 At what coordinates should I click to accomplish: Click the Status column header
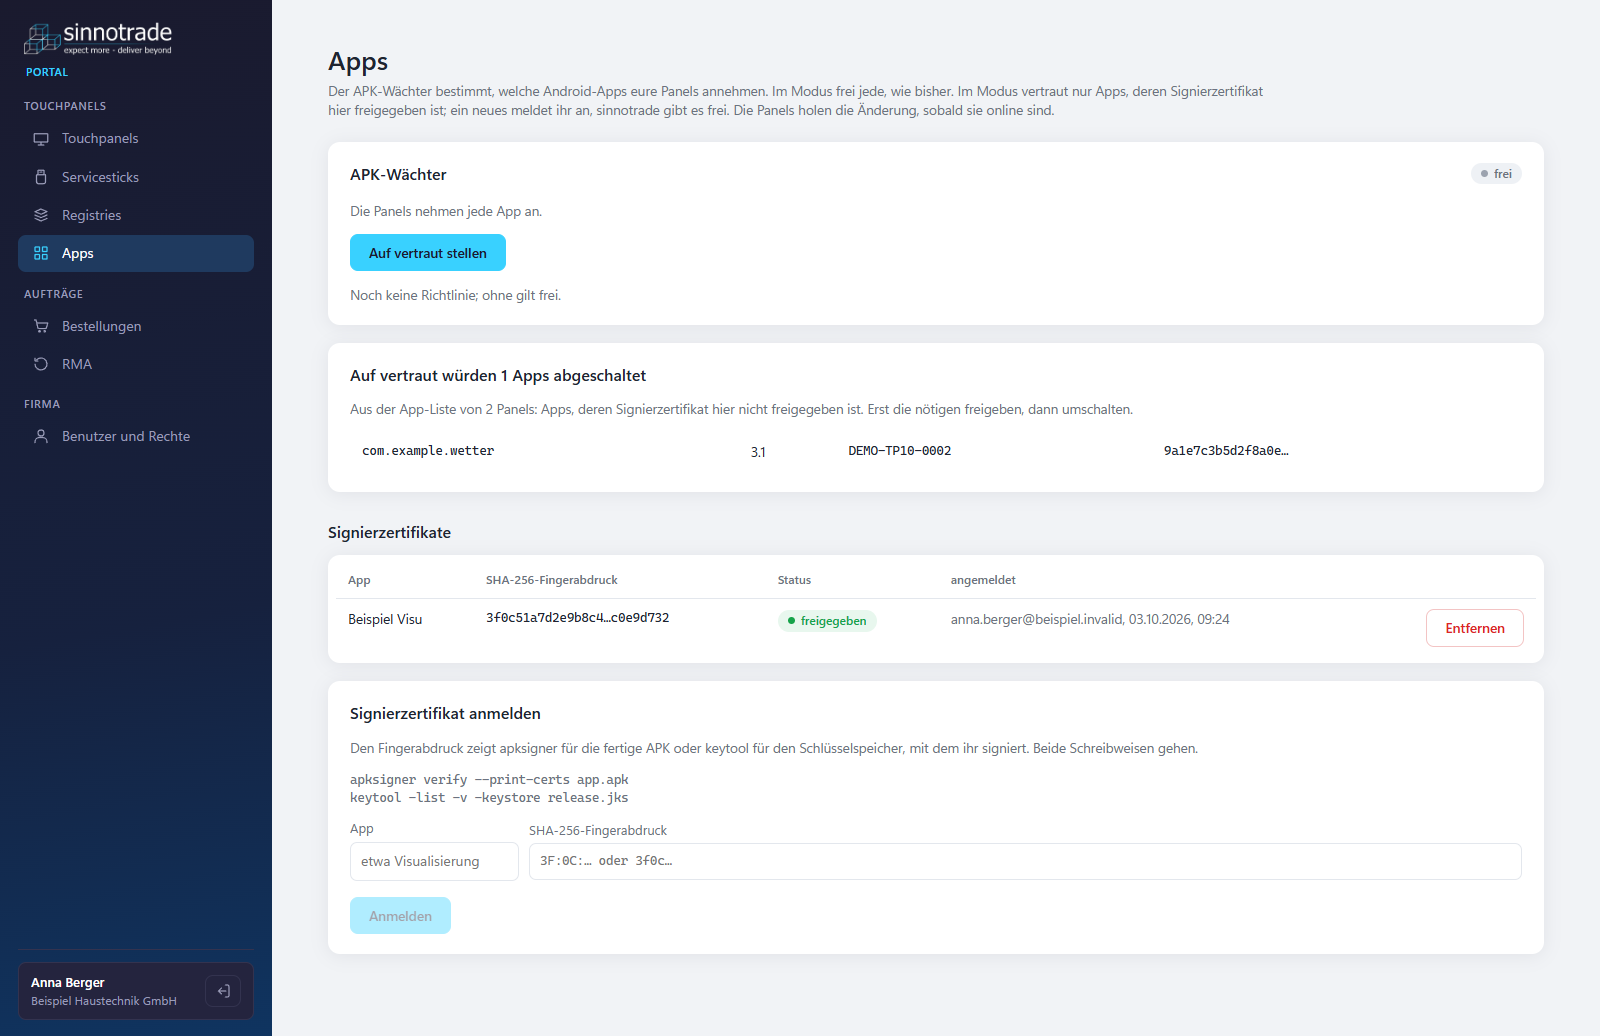coord(794,580)
